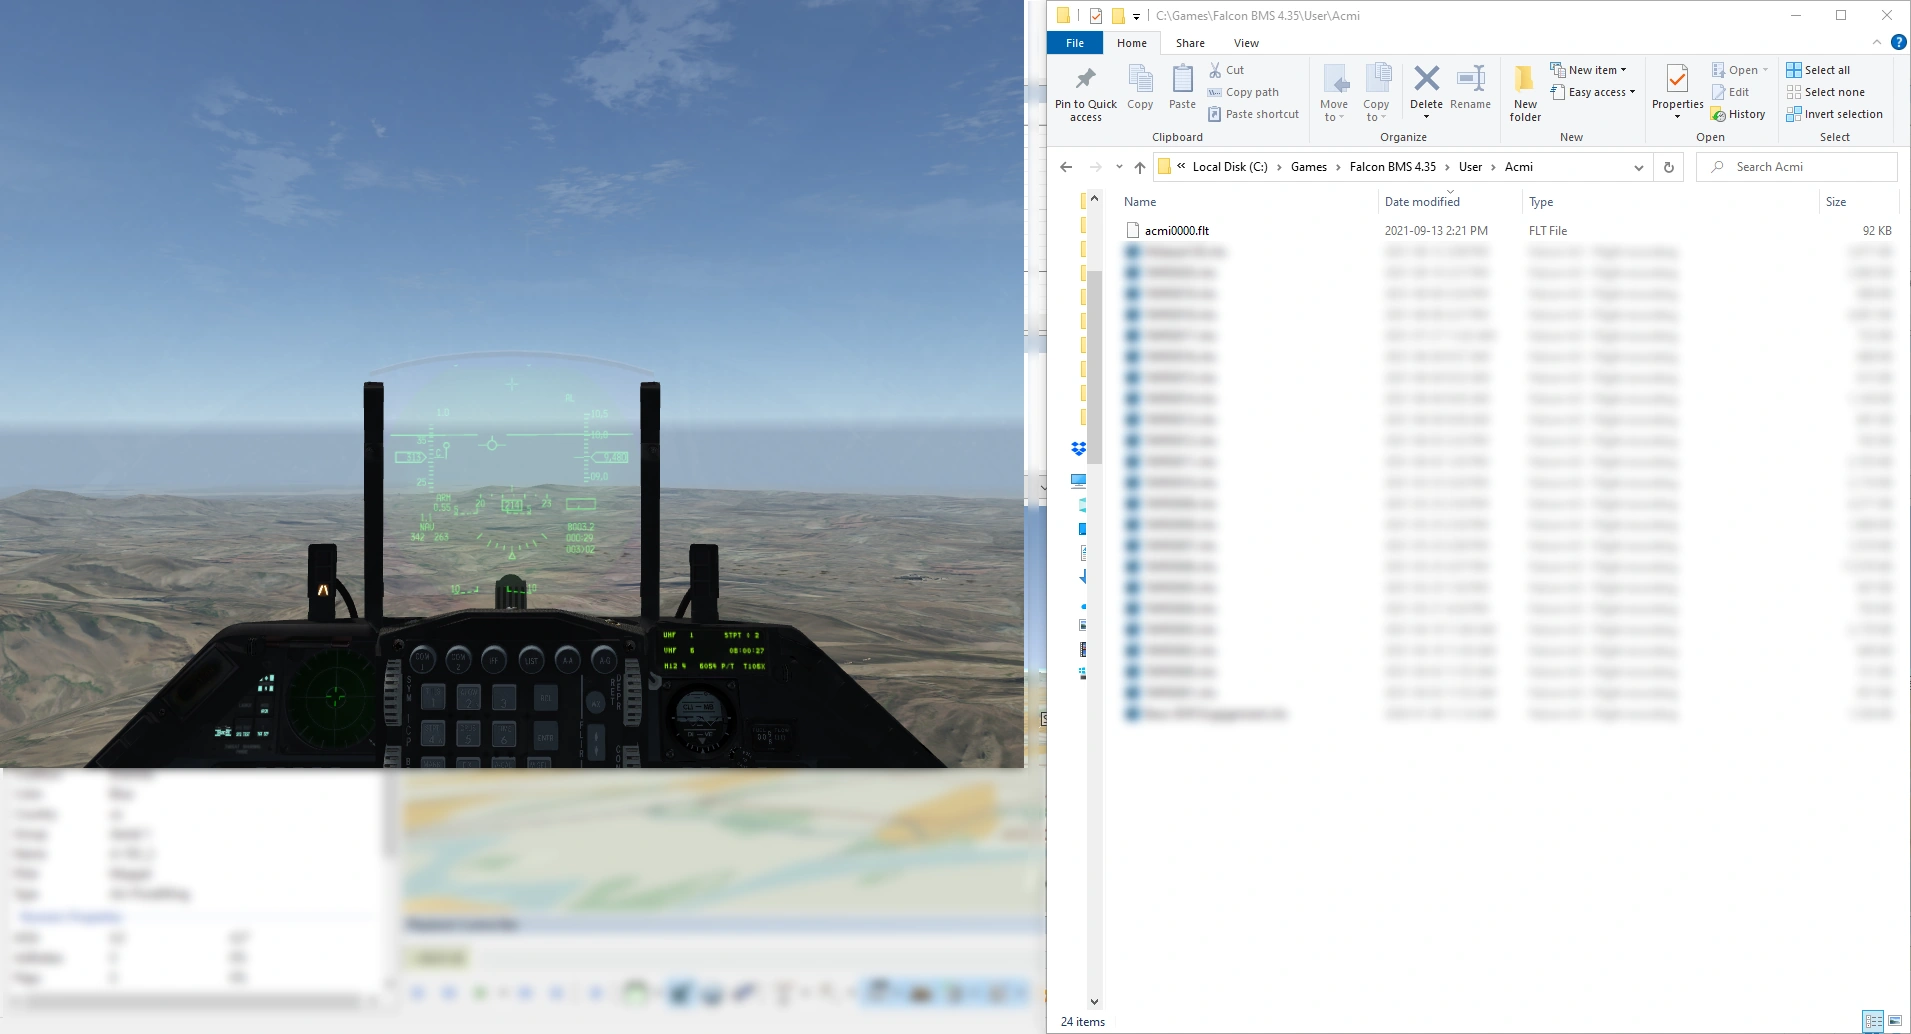Go back using the Back arrow
Image resolution: width=1911 pixels, height=1034 pixels.
coord(1066,167)
